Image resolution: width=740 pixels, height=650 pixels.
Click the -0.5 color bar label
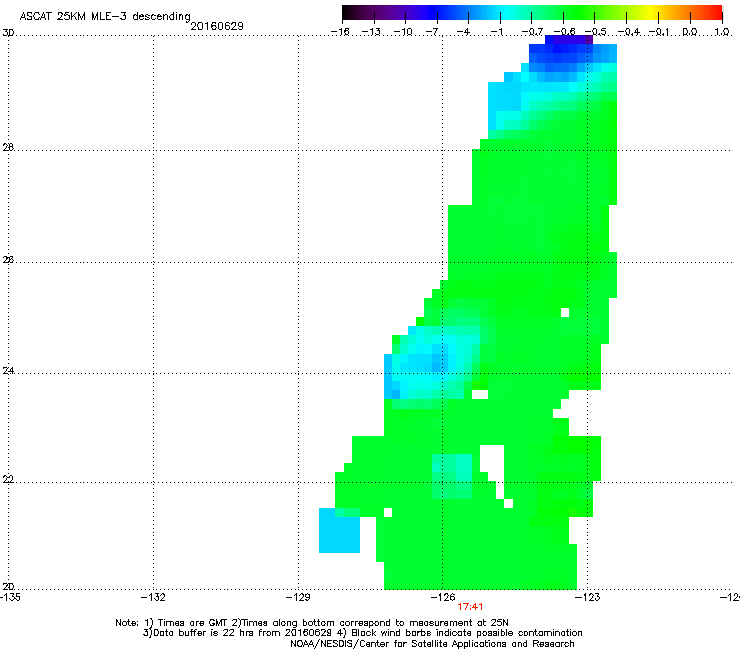pos(596,32)
